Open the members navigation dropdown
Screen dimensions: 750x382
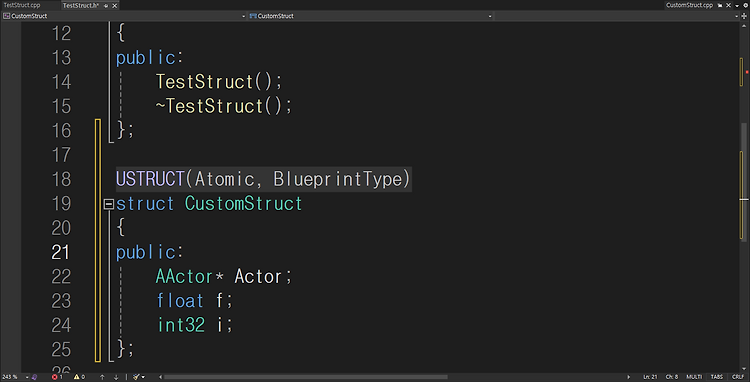618,16
